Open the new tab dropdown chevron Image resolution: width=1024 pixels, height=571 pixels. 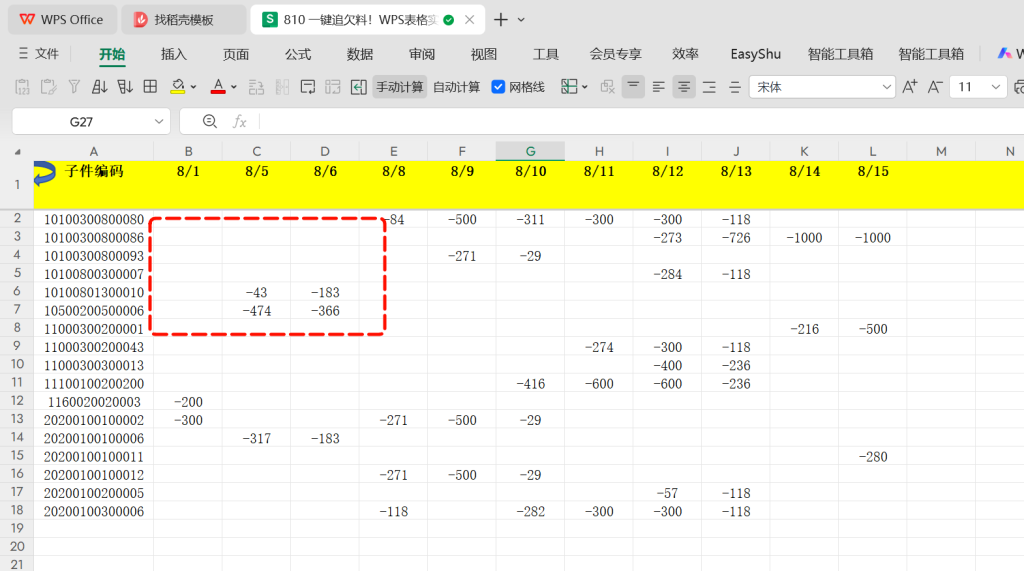pos(521,20)
